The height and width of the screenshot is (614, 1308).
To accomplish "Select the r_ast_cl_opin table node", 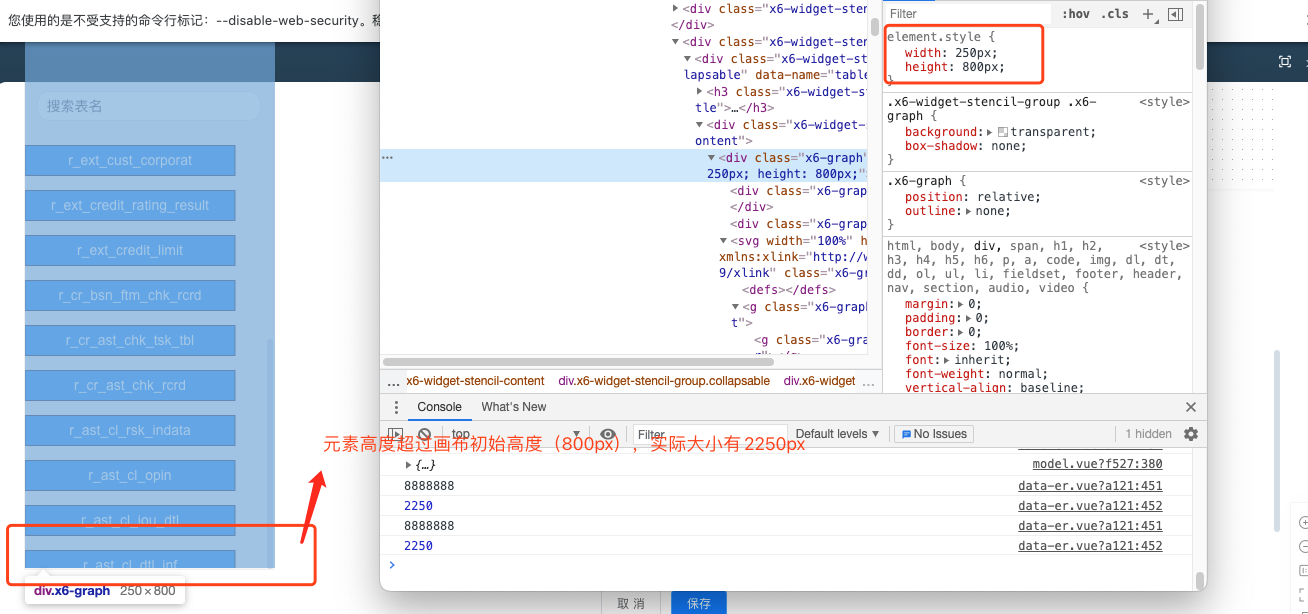I will coord(130,475).
